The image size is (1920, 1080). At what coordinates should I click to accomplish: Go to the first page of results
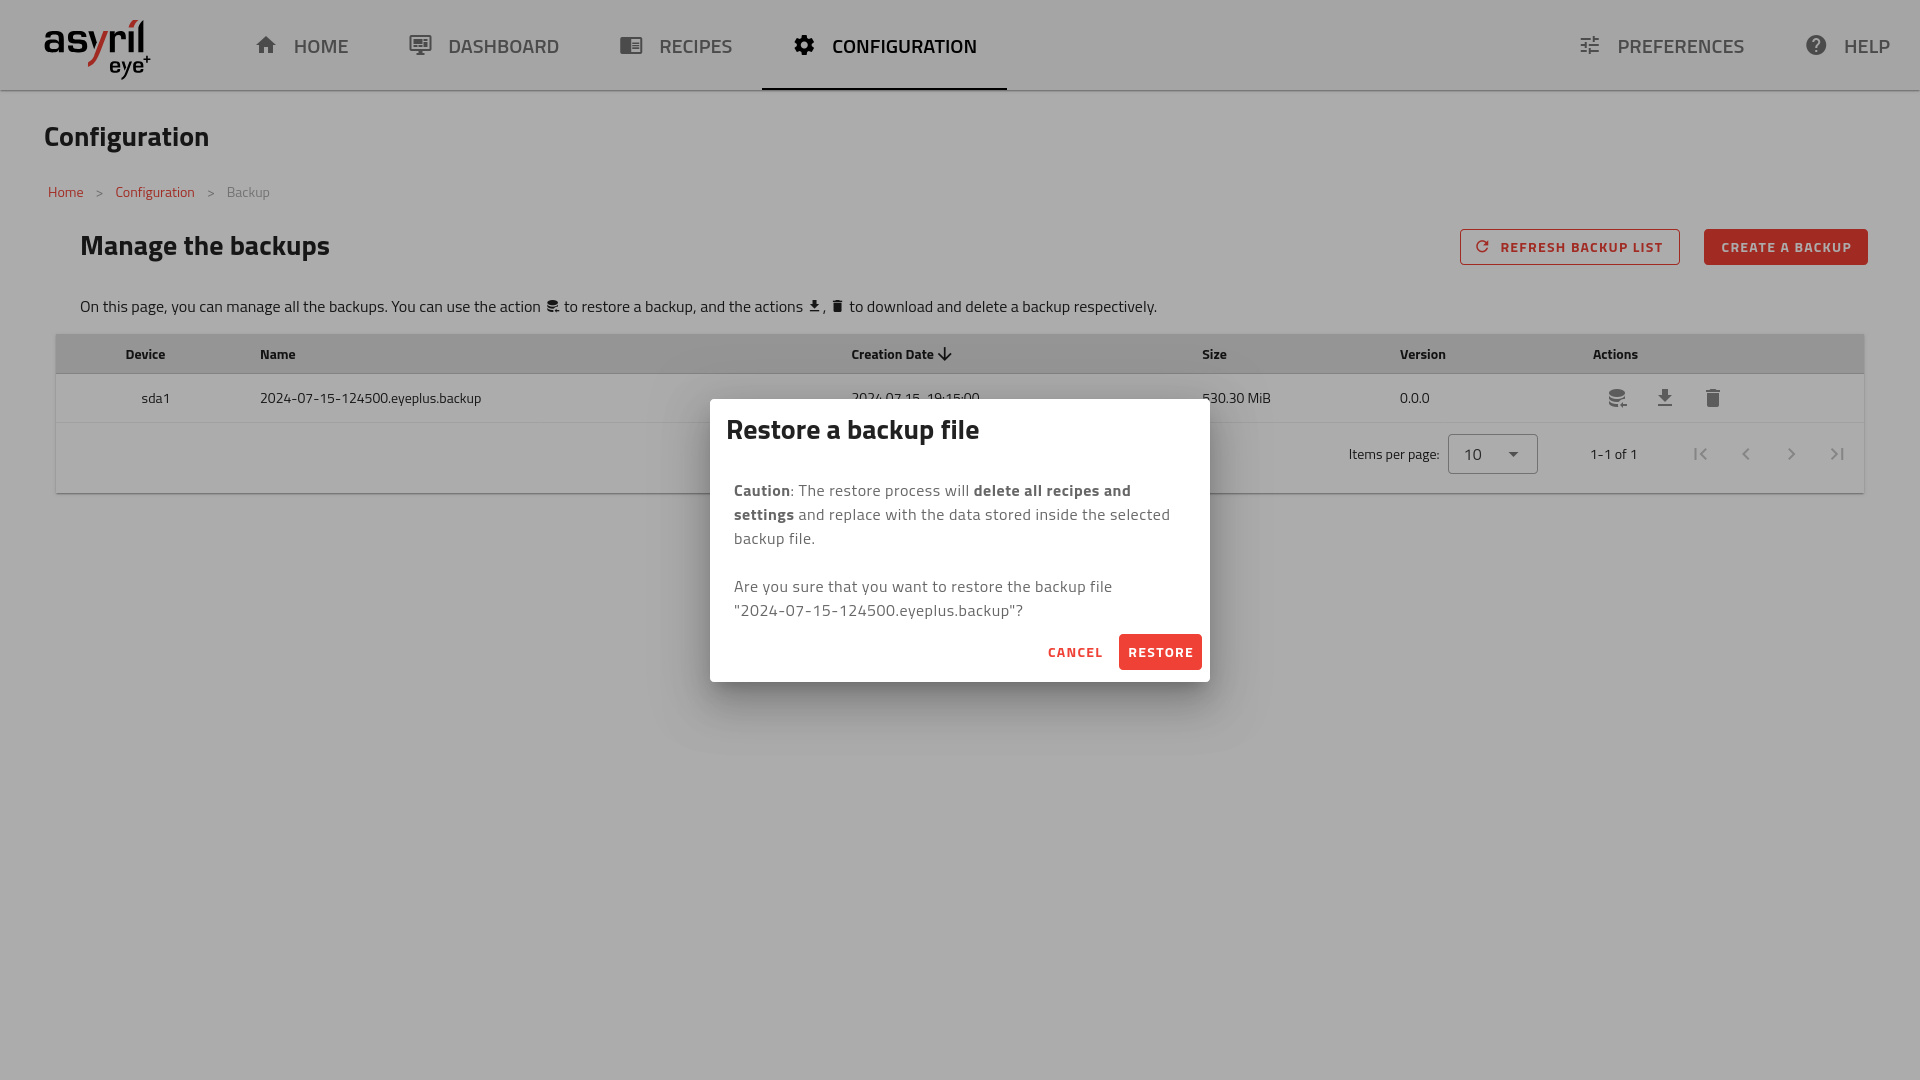coord(1700,454)
